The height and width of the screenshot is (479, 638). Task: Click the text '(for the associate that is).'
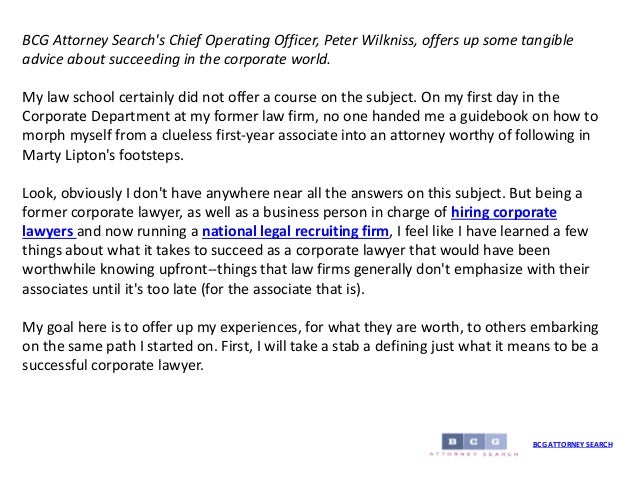tap(283, 289)
